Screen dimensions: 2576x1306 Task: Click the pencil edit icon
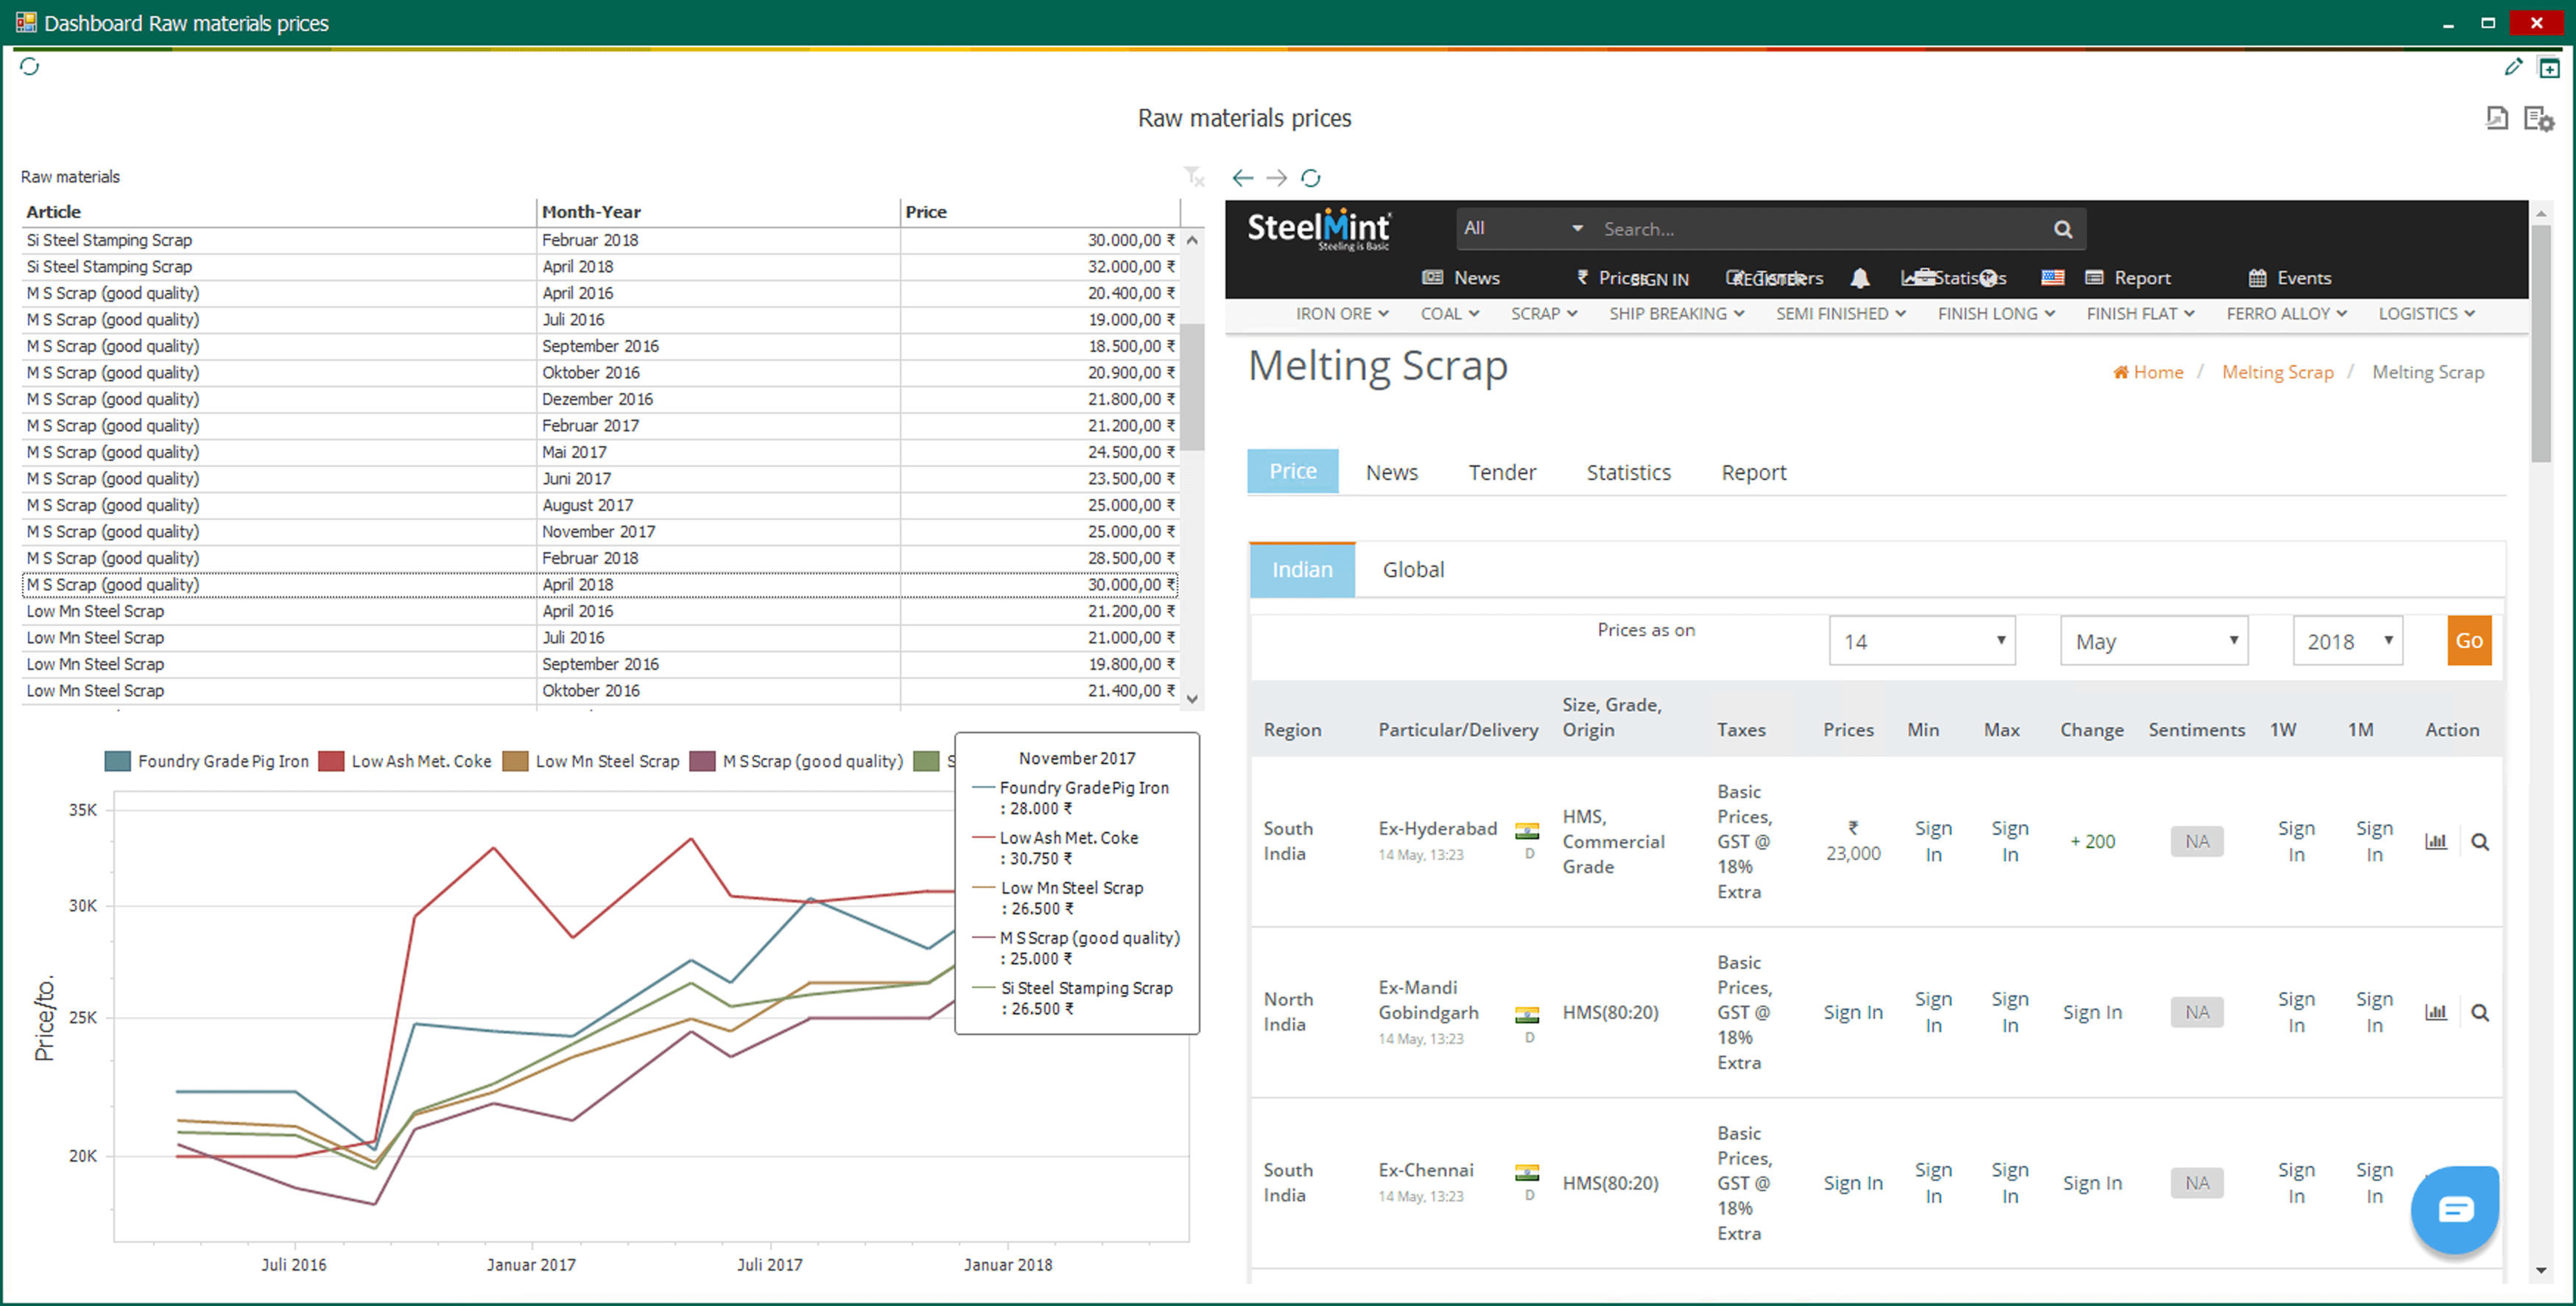click(x=2512, y=66)
